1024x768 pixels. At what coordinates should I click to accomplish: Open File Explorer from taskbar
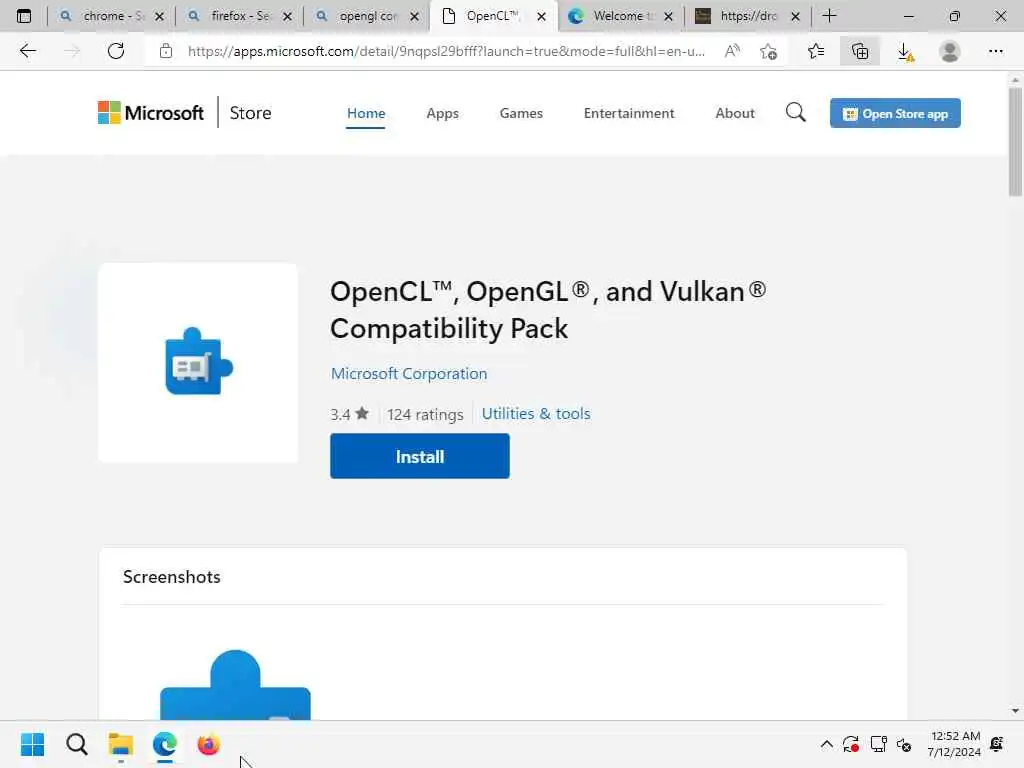pos(121,744)
